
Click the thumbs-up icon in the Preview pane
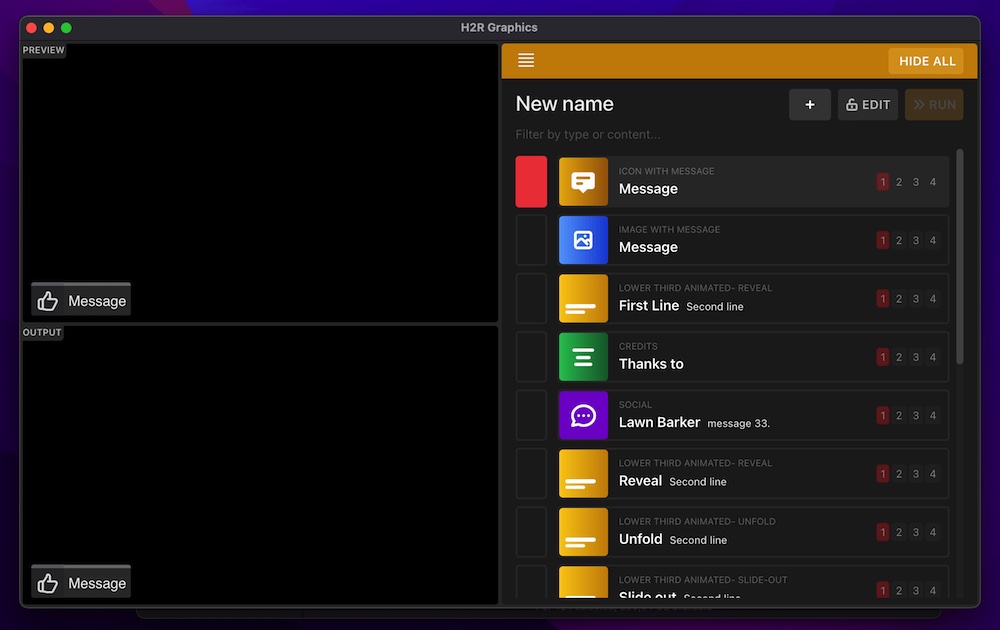48,300
